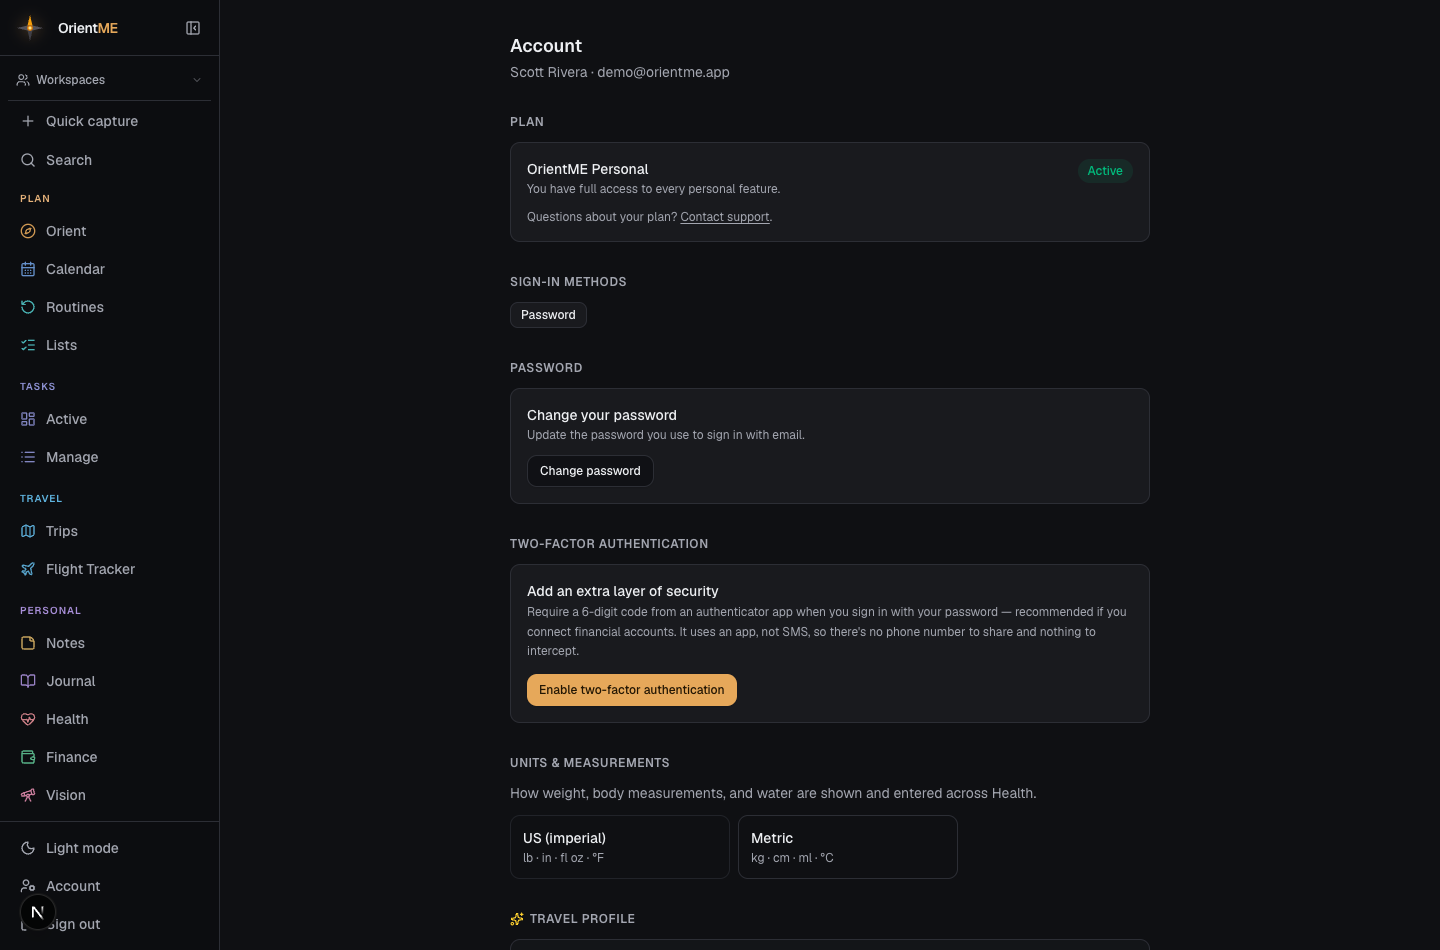Click the Quick capture plus icon
Screen dimensions: 1440x950
(x=28, y=121)
